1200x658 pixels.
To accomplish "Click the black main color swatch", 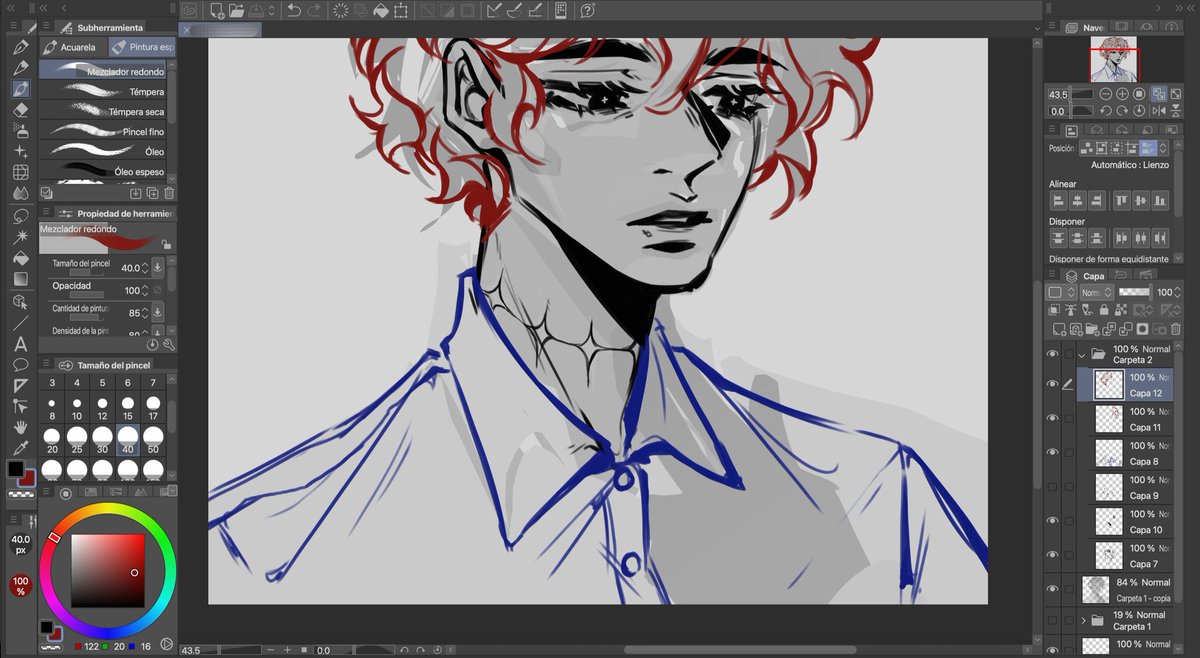I will [17, 469].
